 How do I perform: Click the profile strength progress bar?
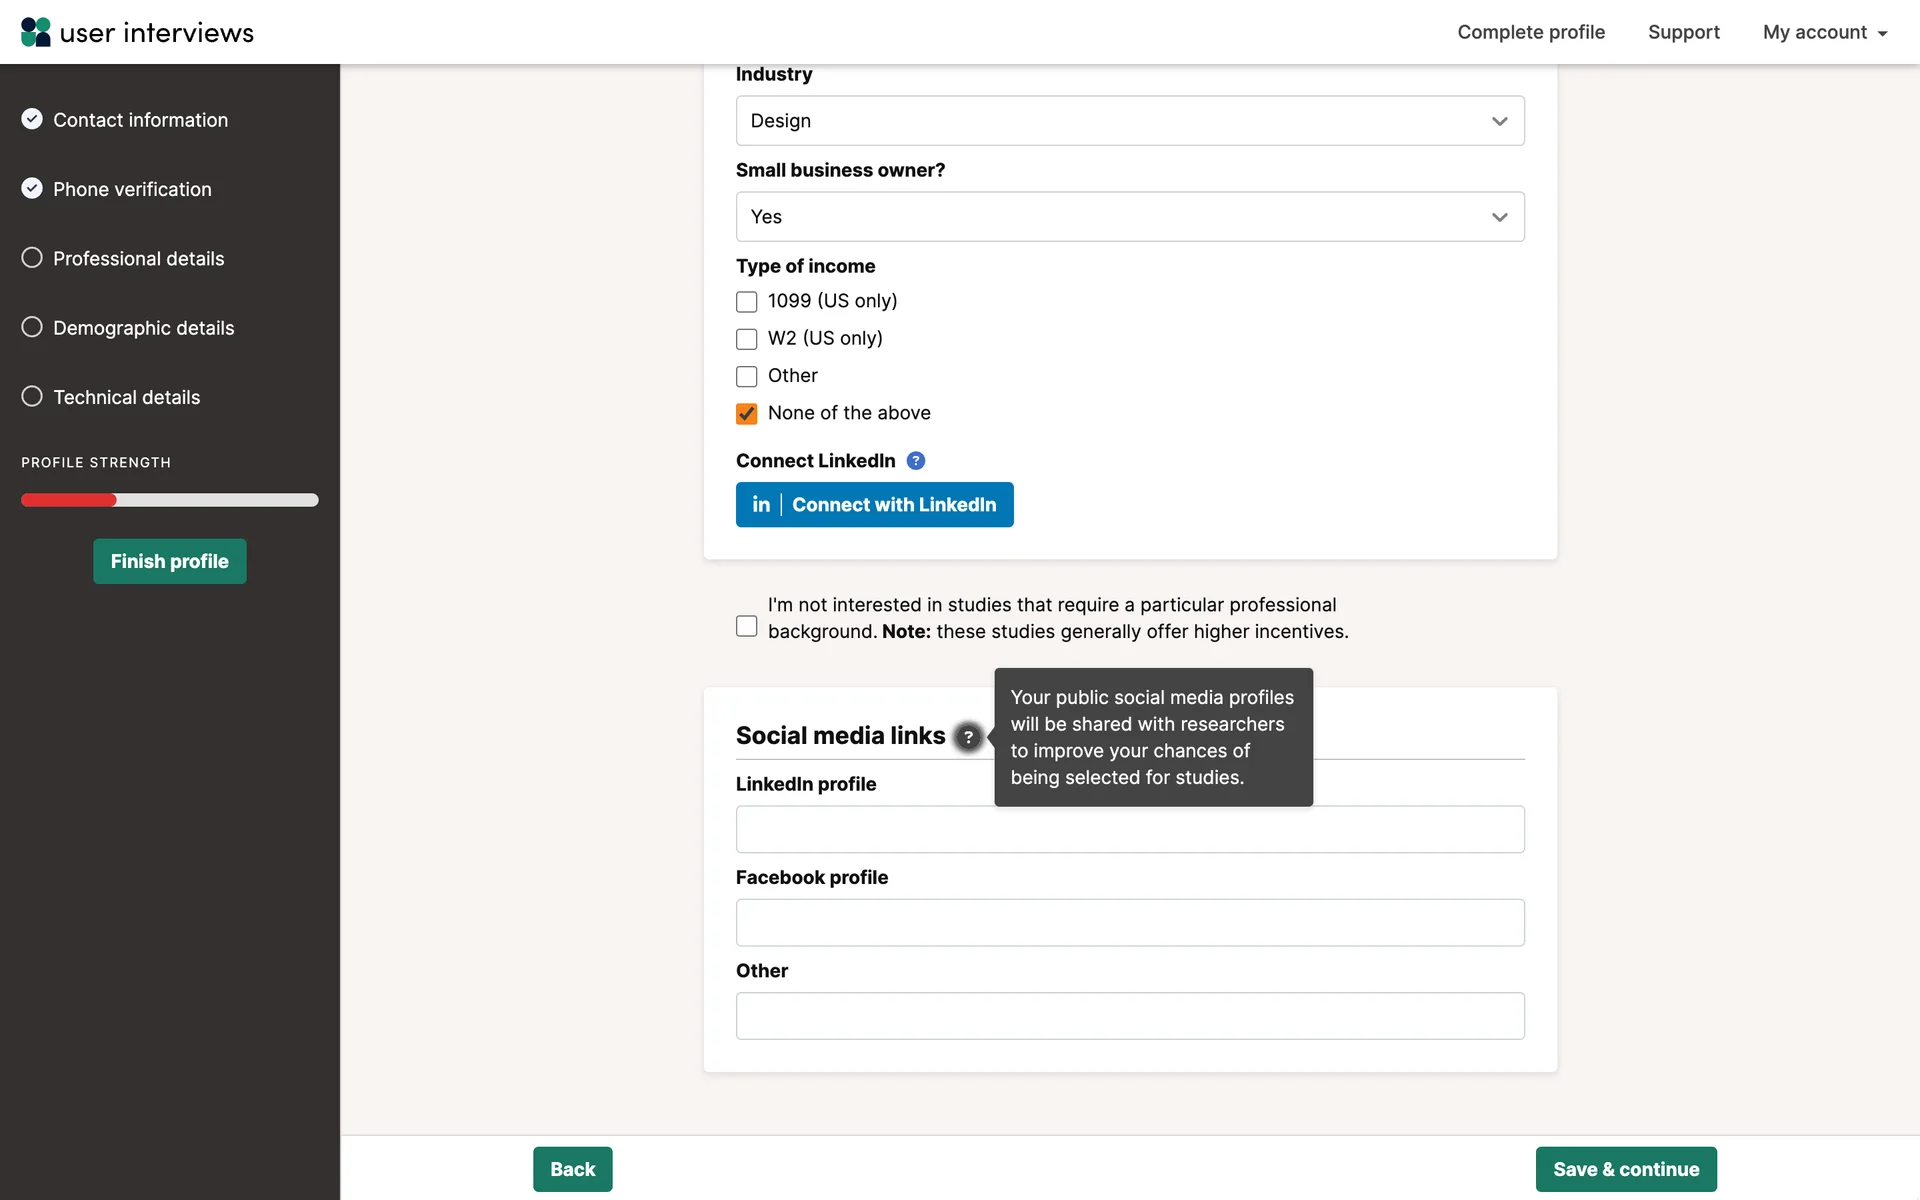coord(170,500)
